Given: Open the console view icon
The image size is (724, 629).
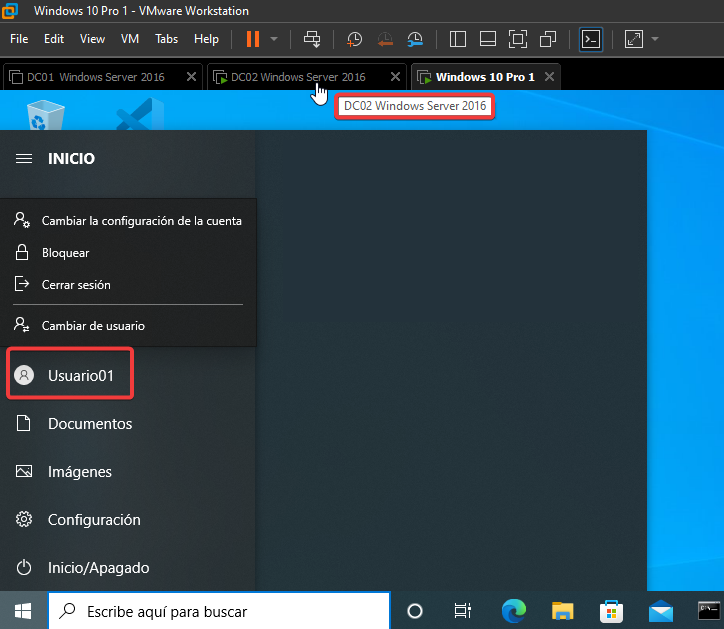Looking at the screenshot, I should pyautogui.click(x=591, y=39).
